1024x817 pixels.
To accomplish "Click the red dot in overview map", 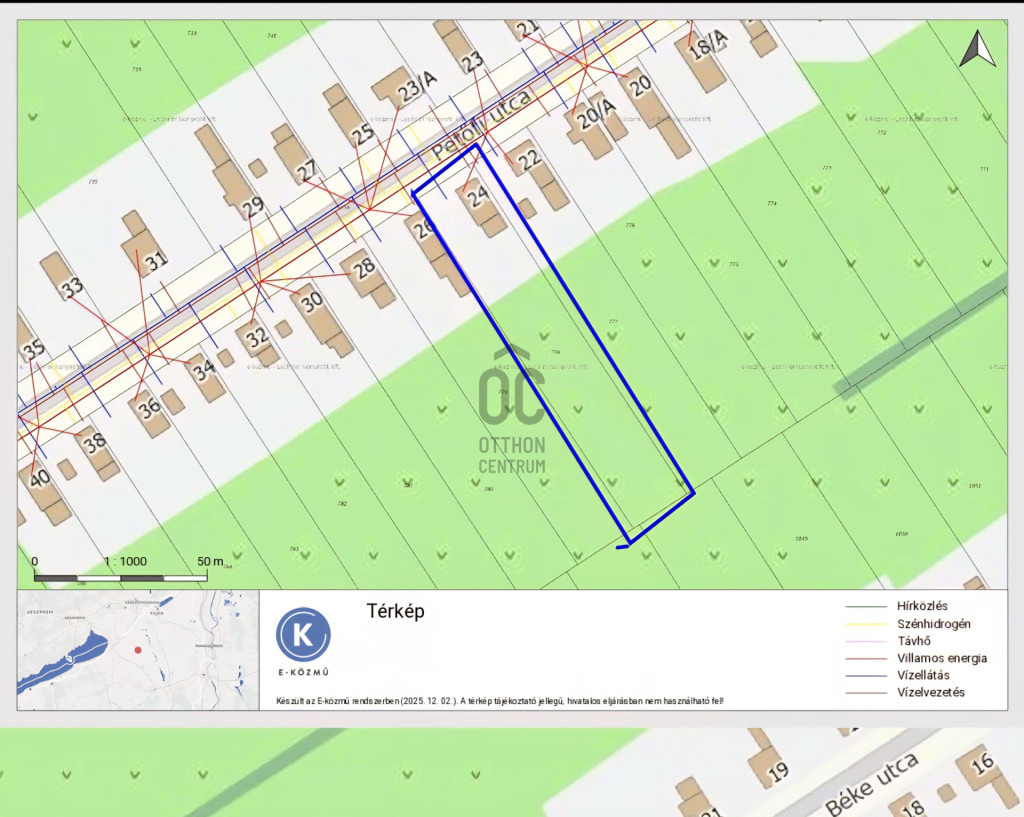I will point(137,650).
